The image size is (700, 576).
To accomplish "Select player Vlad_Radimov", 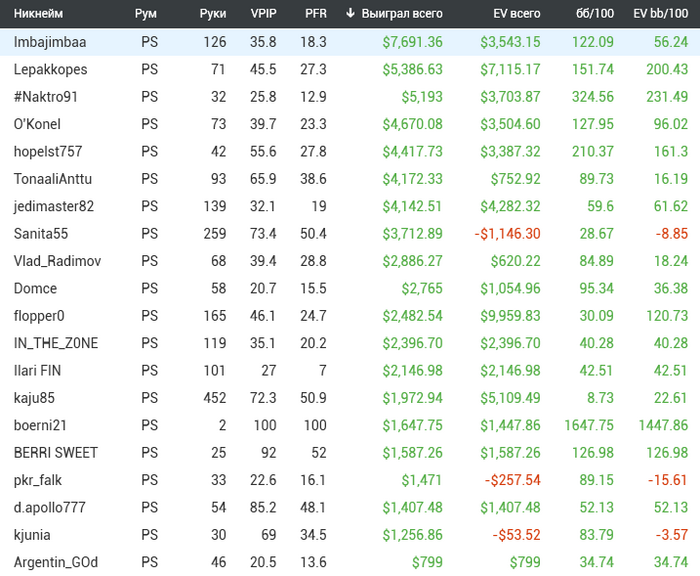I will point(57,261).
